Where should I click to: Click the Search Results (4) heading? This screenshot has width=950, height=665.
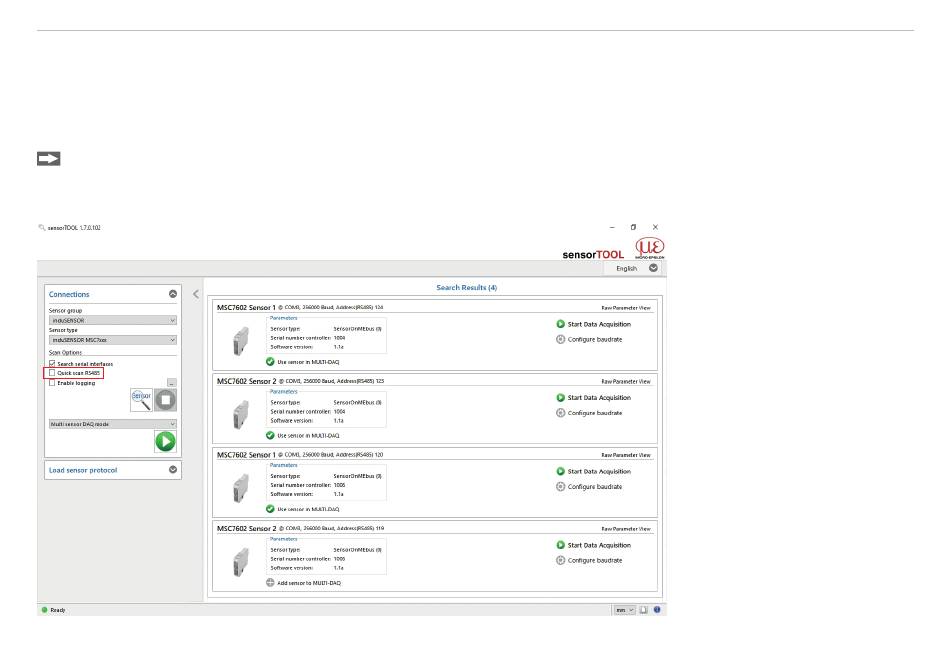[x=467, y=288]
